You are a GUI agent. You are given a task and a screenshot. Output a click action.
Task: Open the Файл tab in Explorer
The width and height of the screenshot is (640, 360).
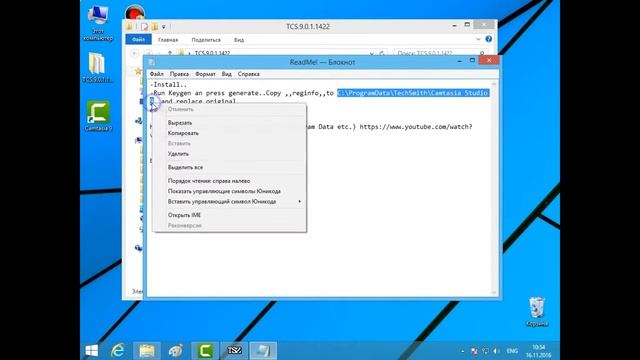pyautogui.click(x=138, y=40)
